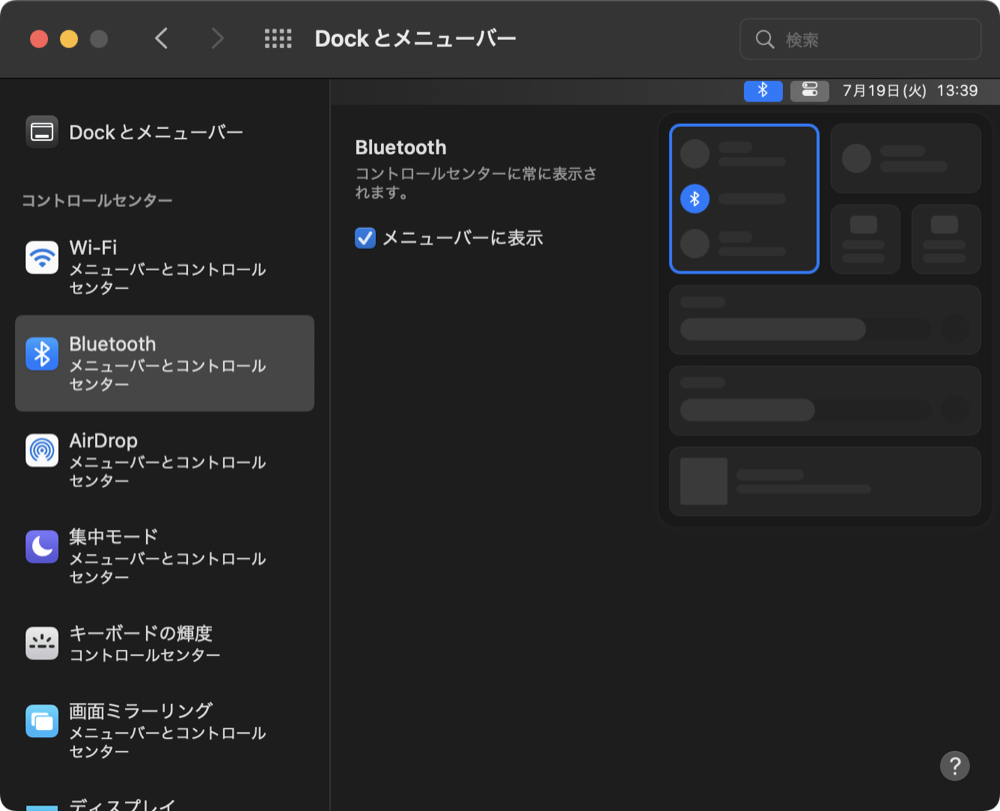
Task: Select AirDrop in the sidebar
Action: (x=165, y=459)
